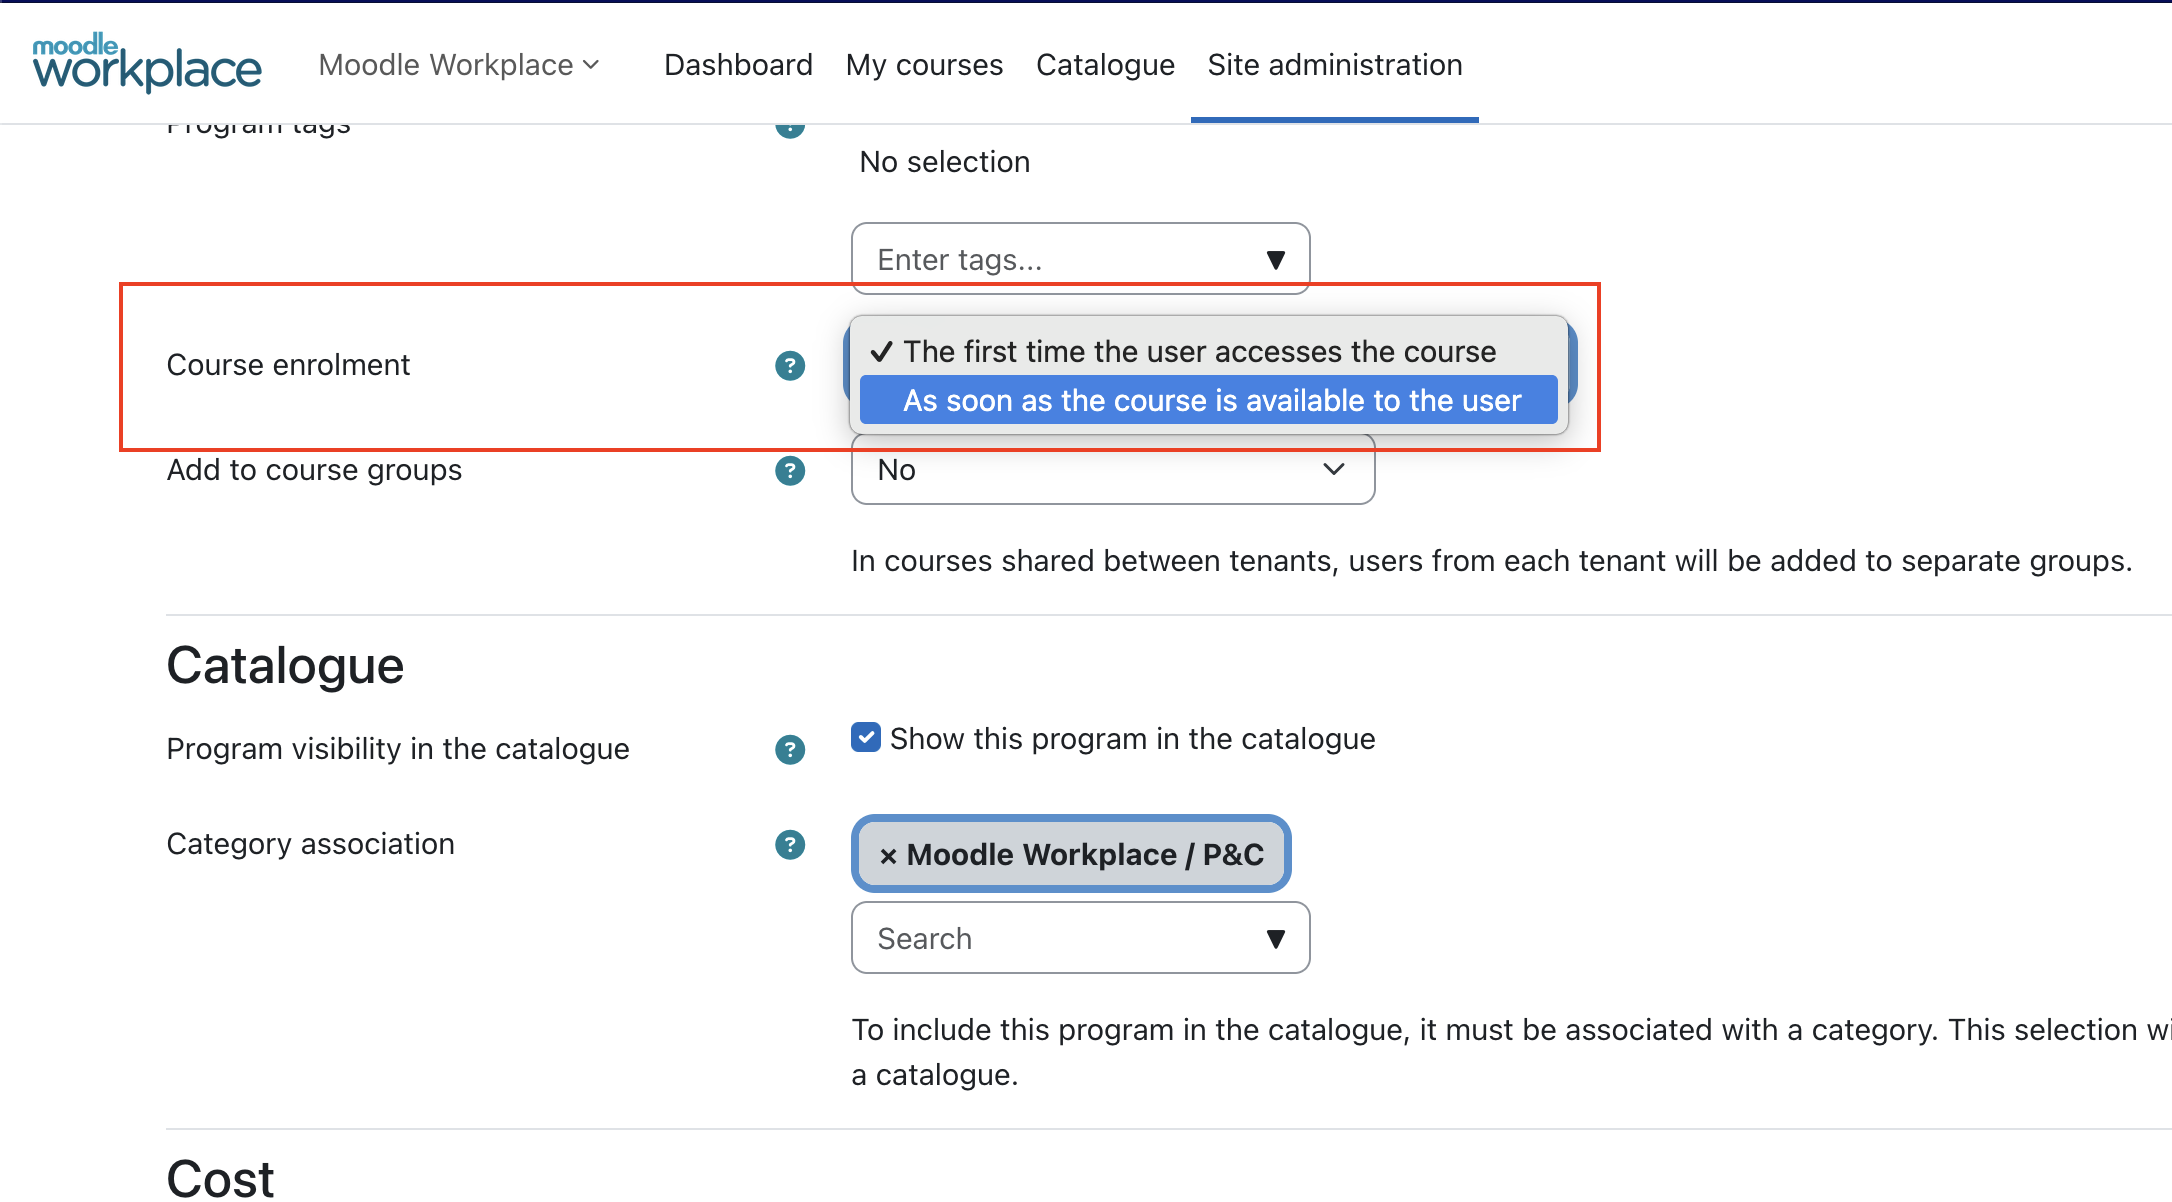This screenshot has height=1202, width=2172.
Task: Open help icon for Category association
Action: pos(790,845)
